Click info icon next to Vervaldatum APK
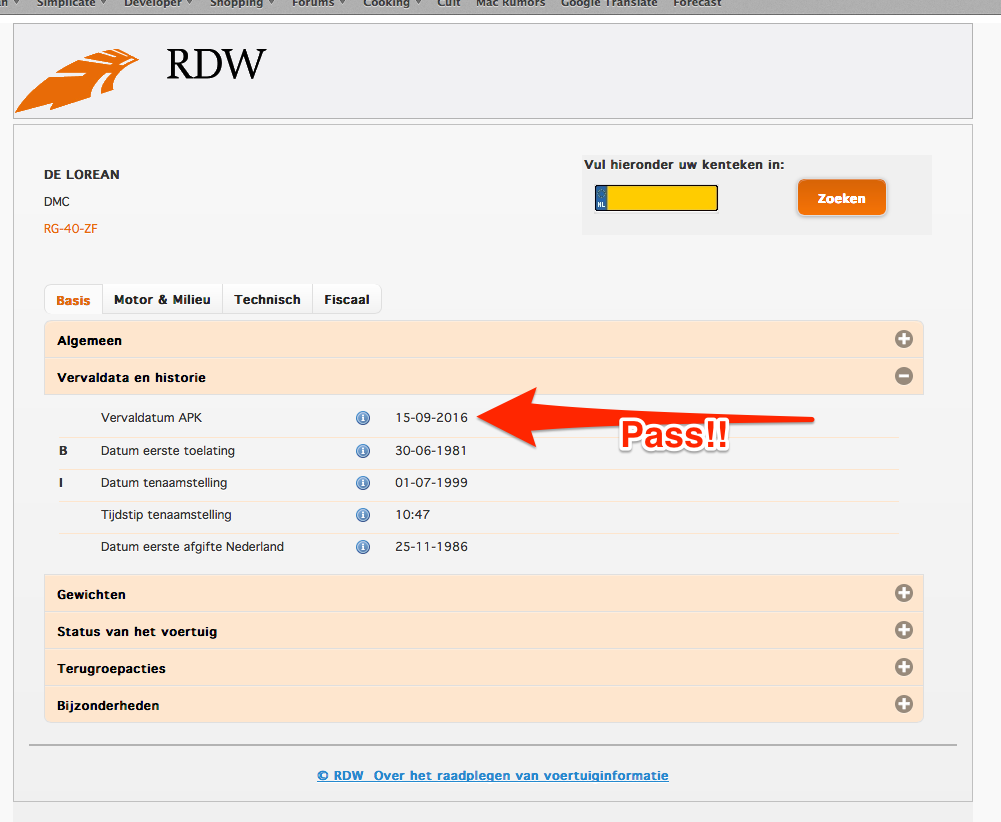The image size is (1001, 822). 363,418
